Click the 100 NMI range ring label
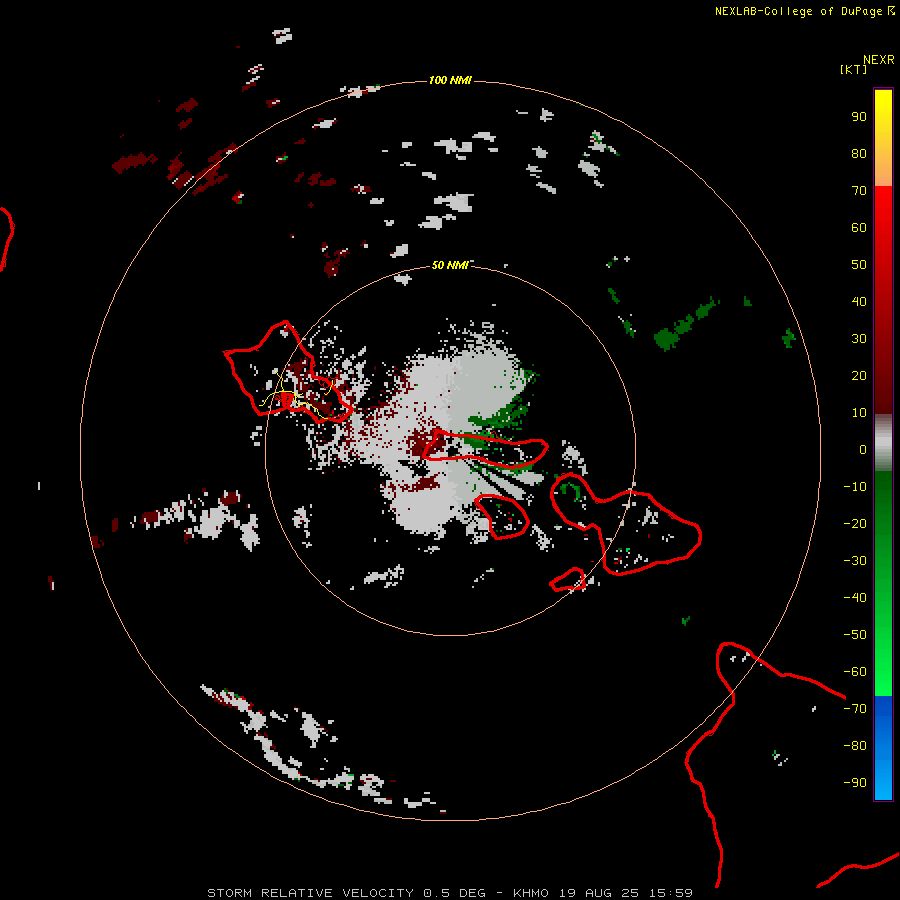Image resolution: width=900 pixels, height=900 pixels. (x=450, y=80)
